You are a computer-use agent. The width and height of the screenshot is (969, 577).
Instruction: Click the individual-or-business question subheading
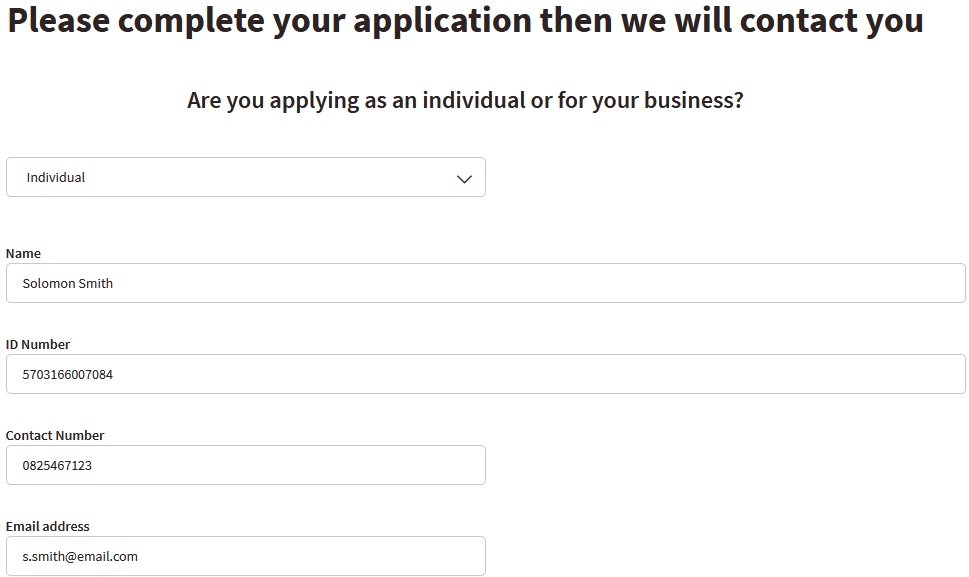465,101
